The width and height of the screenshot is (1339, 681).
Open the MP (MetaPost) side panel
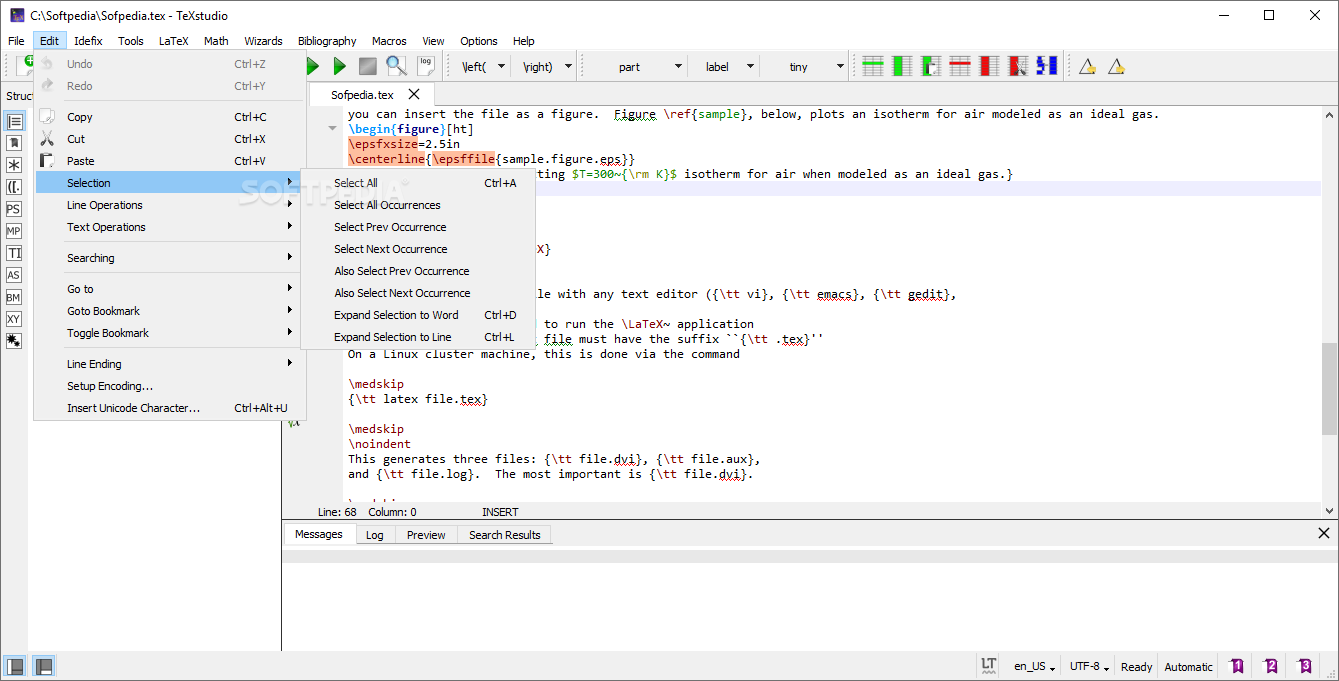14,231
